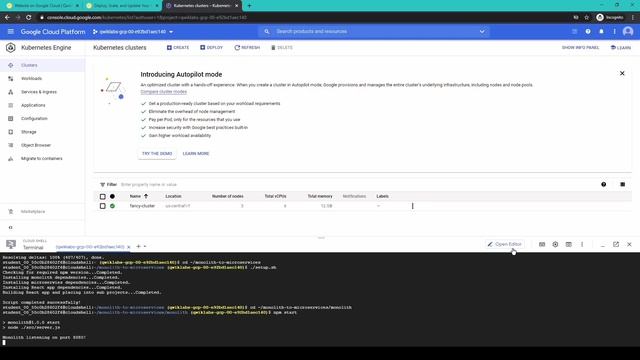
Task: Click the Cloud Shell panel resize handle
Action: 321,238
